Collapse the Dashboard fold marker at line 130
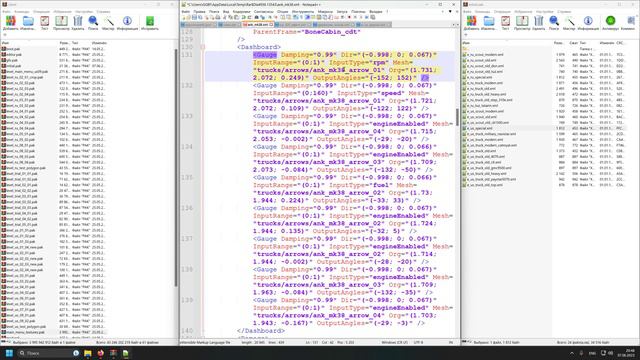 point(202,47)
